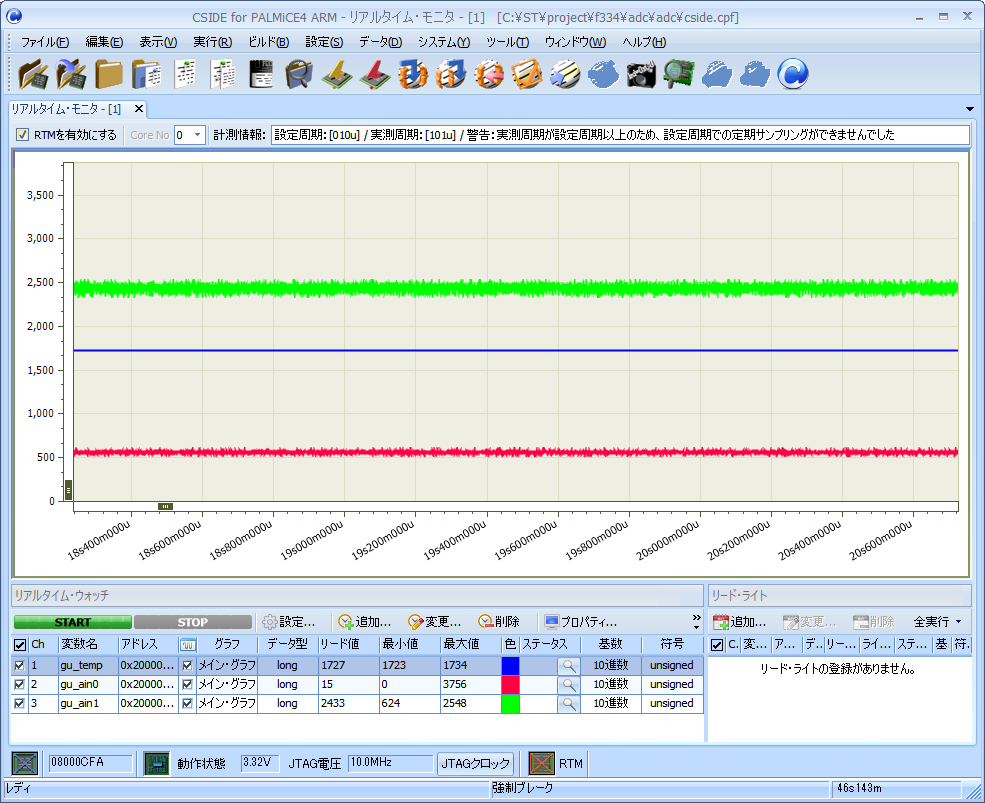This screenshot has height=803, width=985.
Task: Open the tab list dropdown arrow at right
Action: [970, 109]
